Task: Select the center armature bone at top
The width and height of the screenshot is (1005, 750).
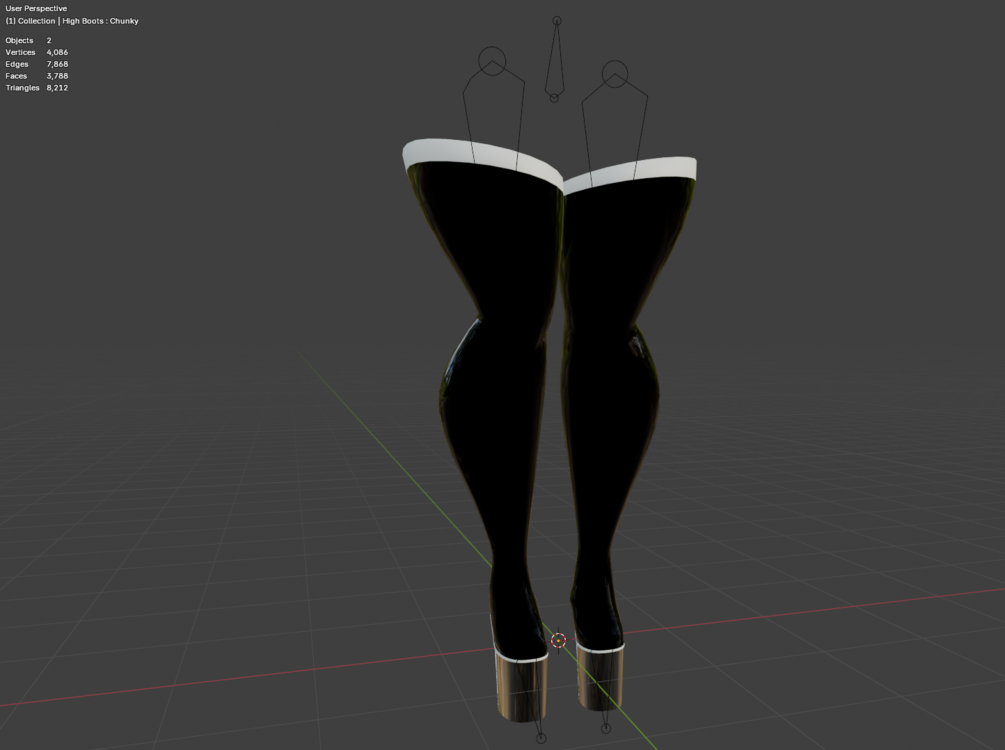Action: point(556,59)
